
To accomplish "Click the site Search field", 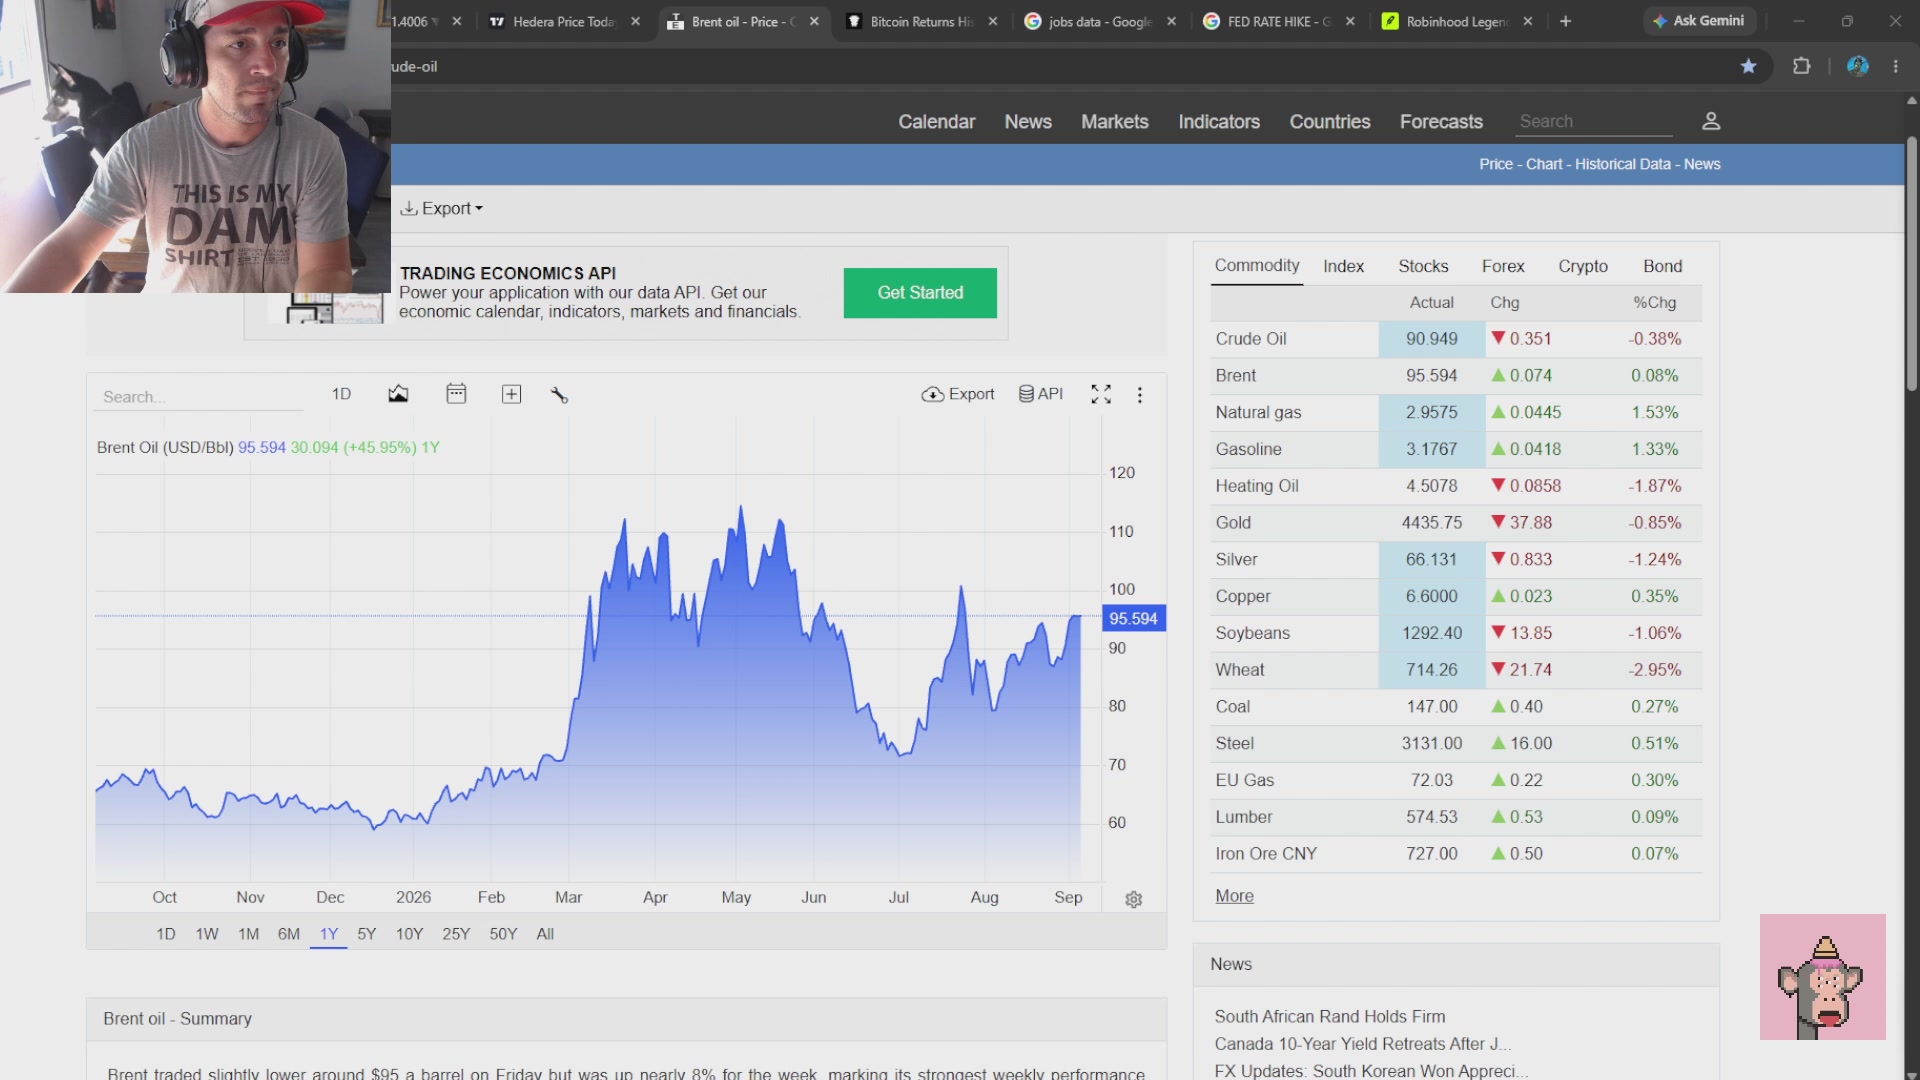I will 1594,121.
